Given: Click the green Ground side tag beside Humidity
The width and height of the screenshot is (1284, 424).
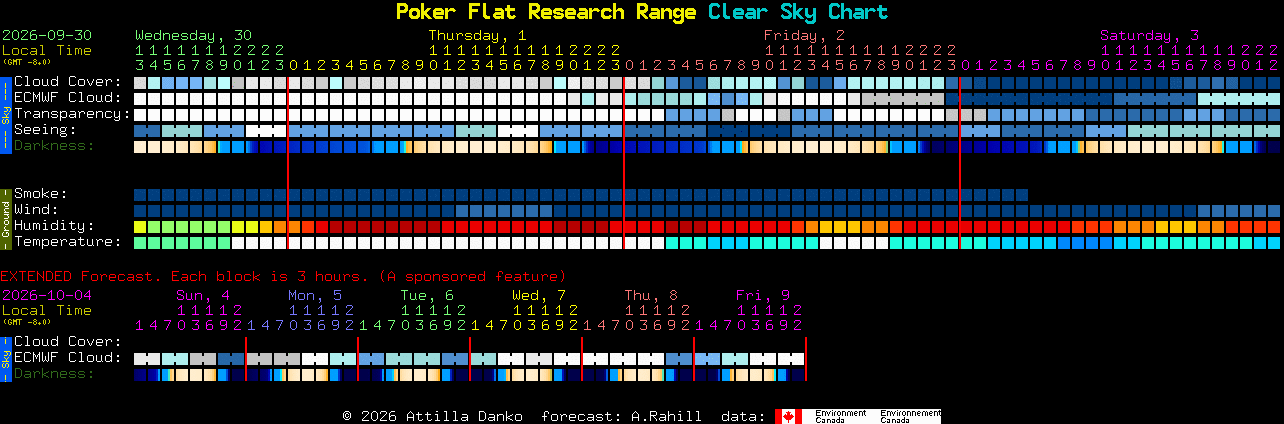Looking at the screenshot, I should pos(6,218).
